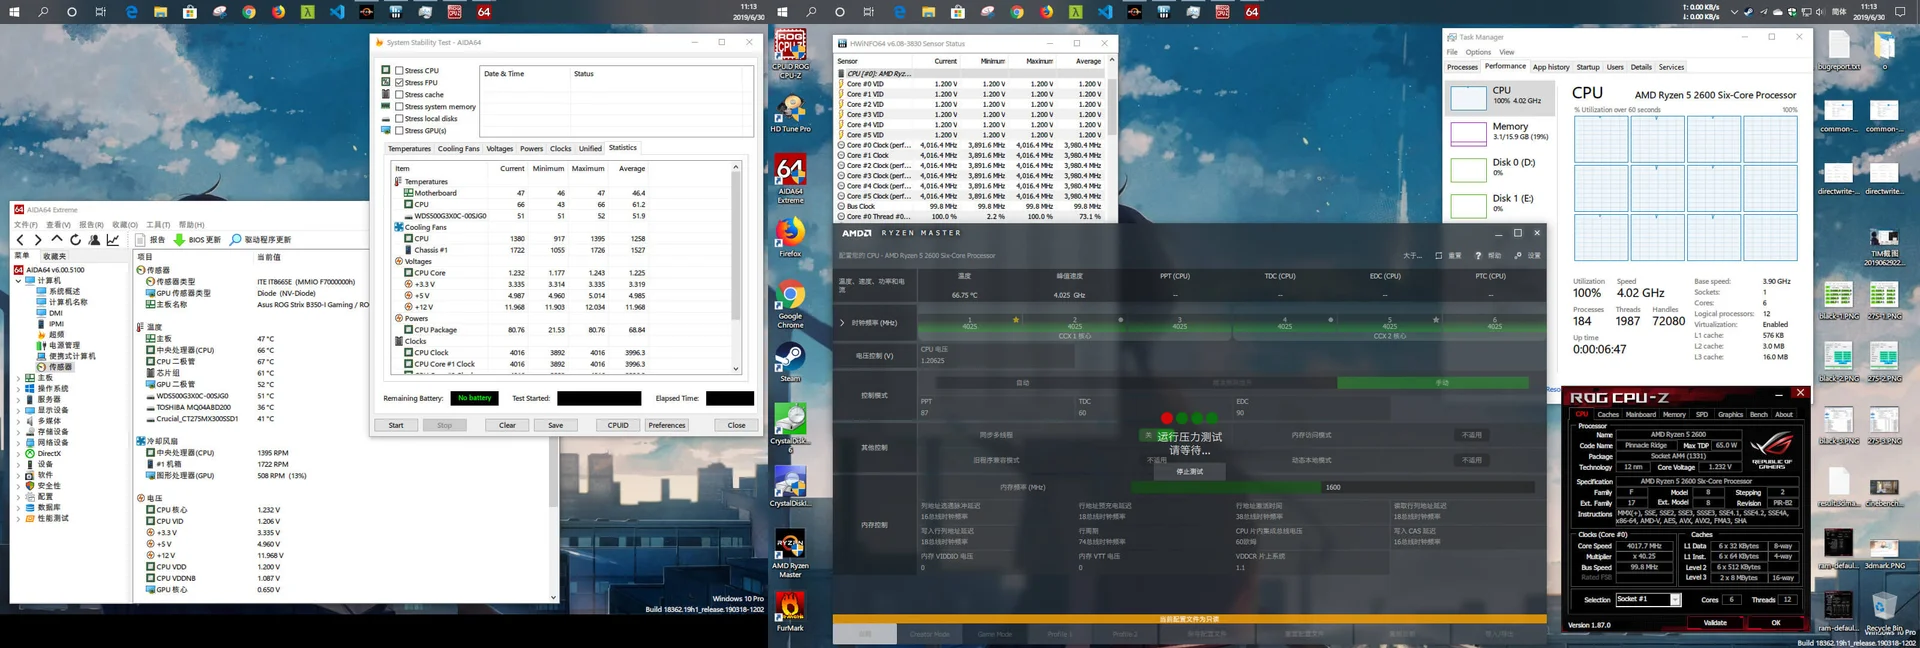1920x648 pixels.
Task: Expand the DirectX tree node
Action: 18,454
